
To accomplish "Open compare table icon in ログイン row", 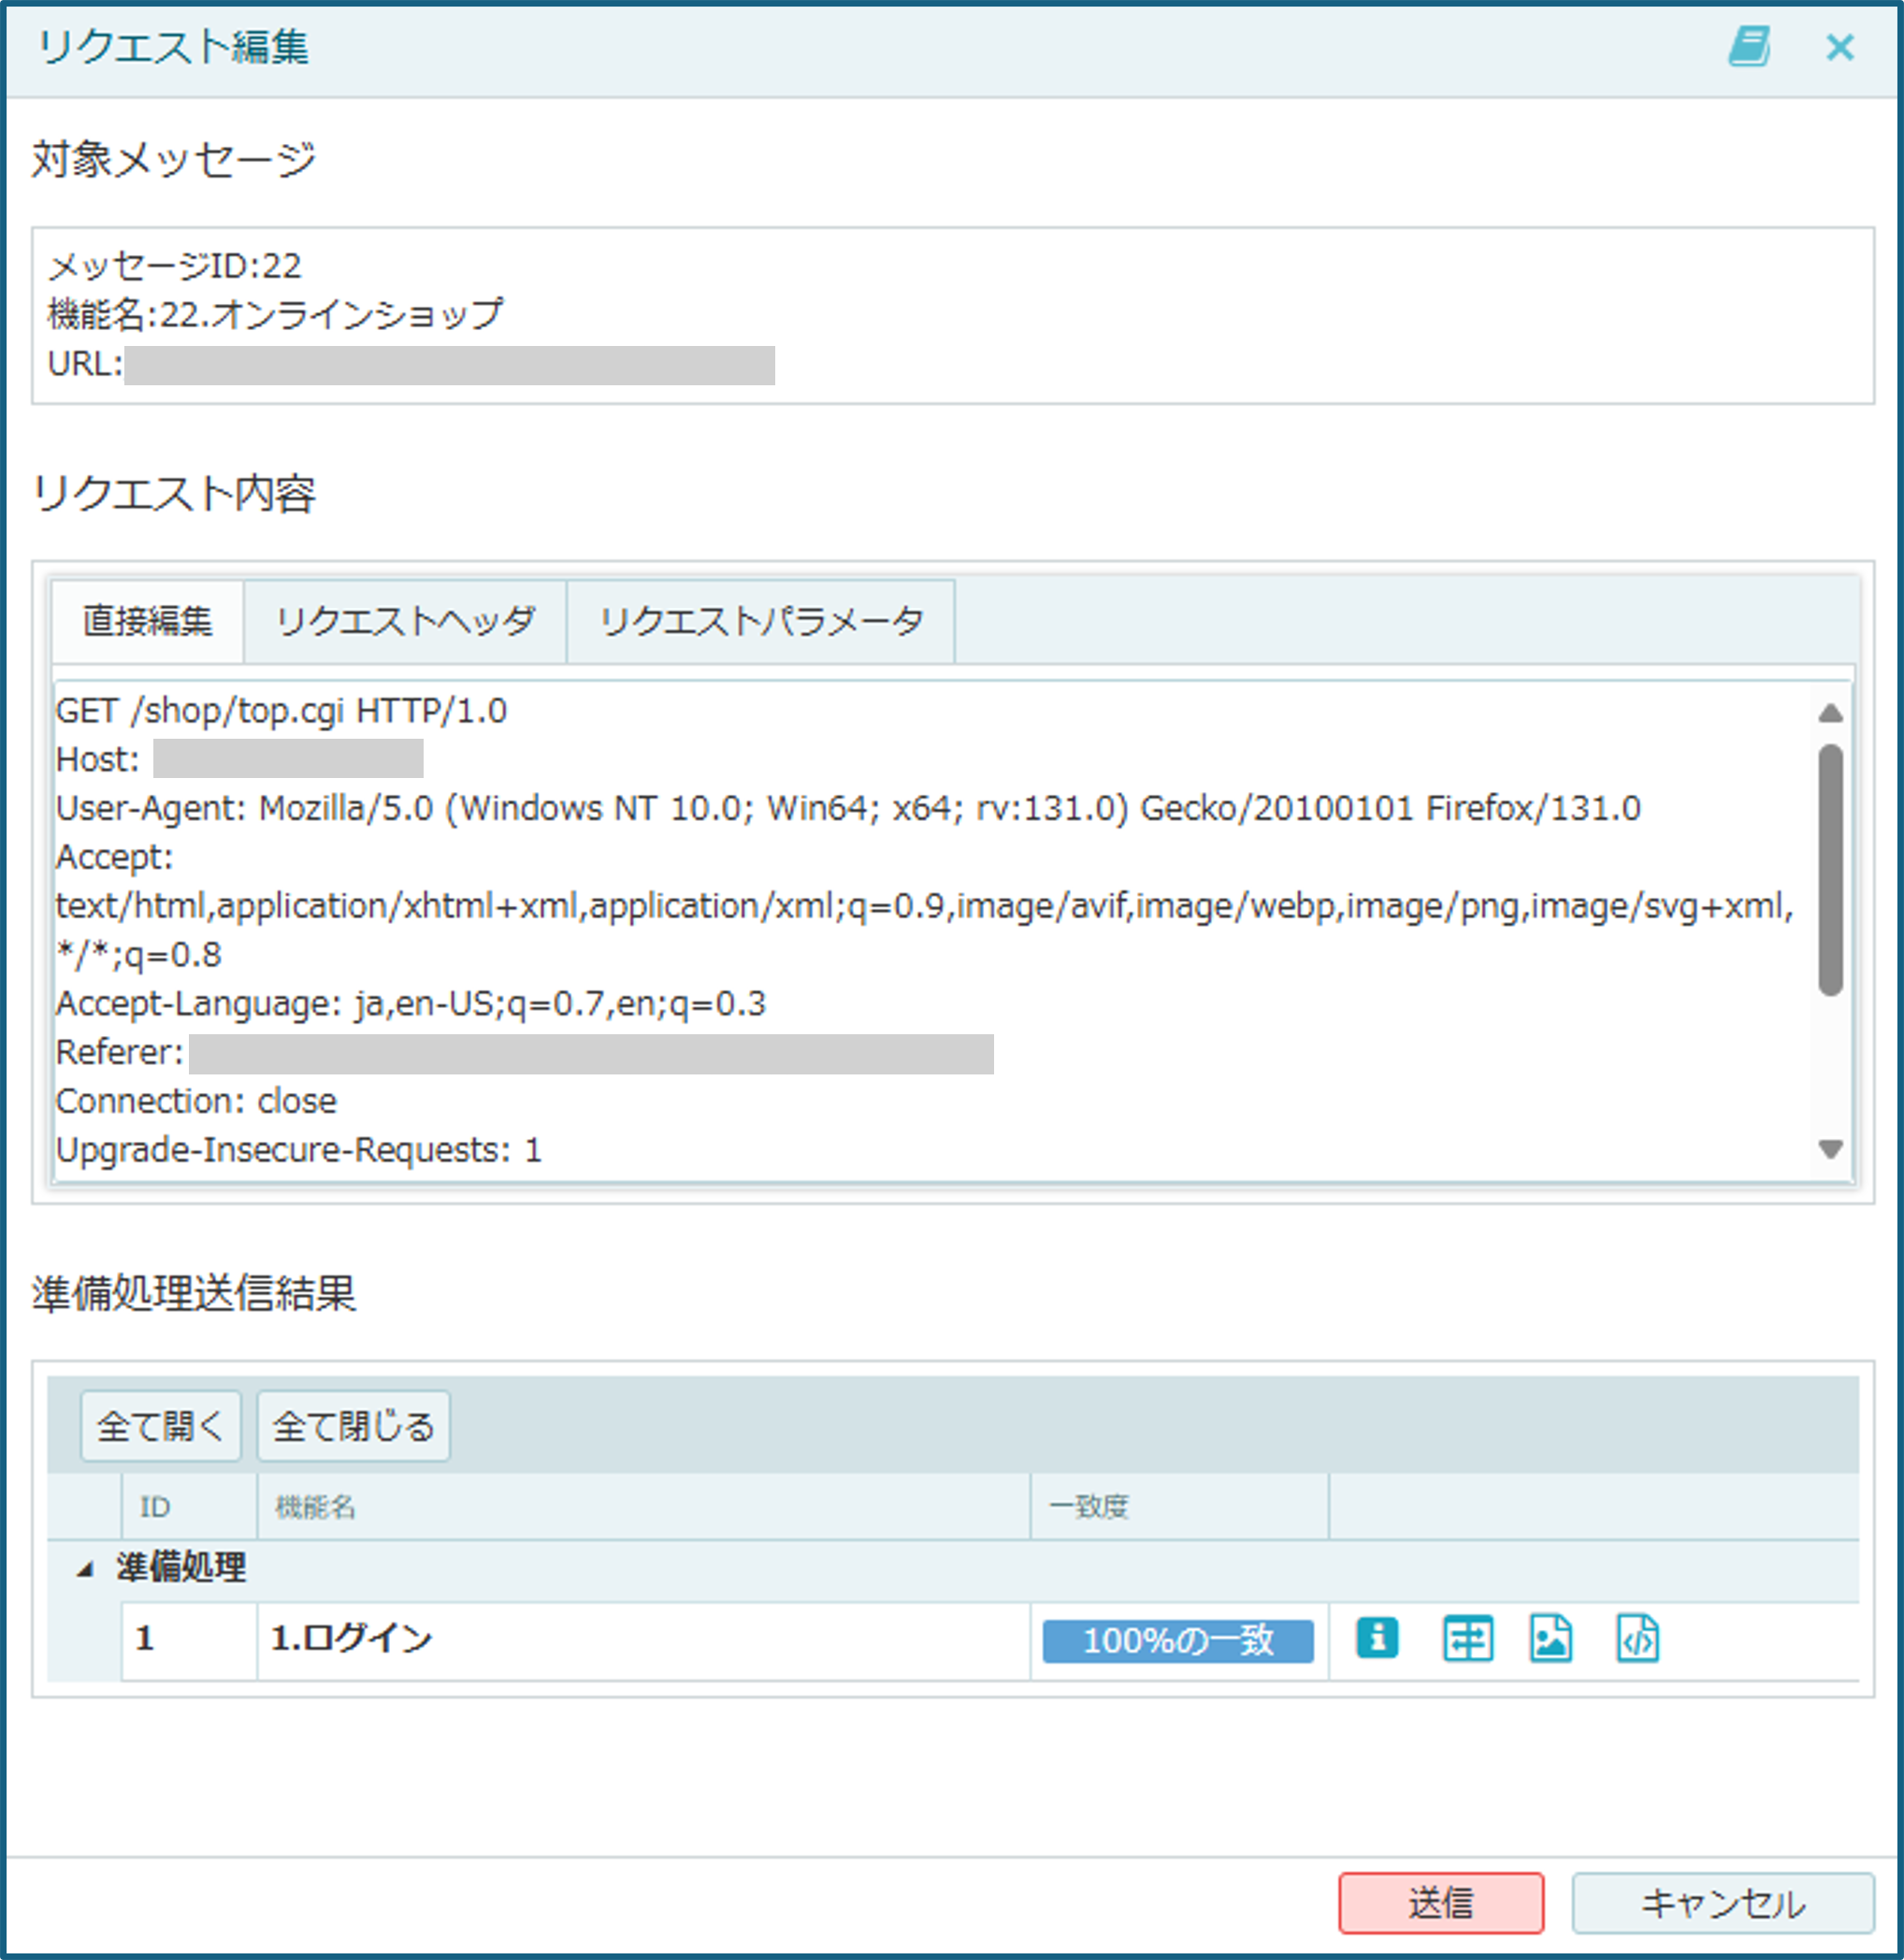I will tap(1468, 1639).
